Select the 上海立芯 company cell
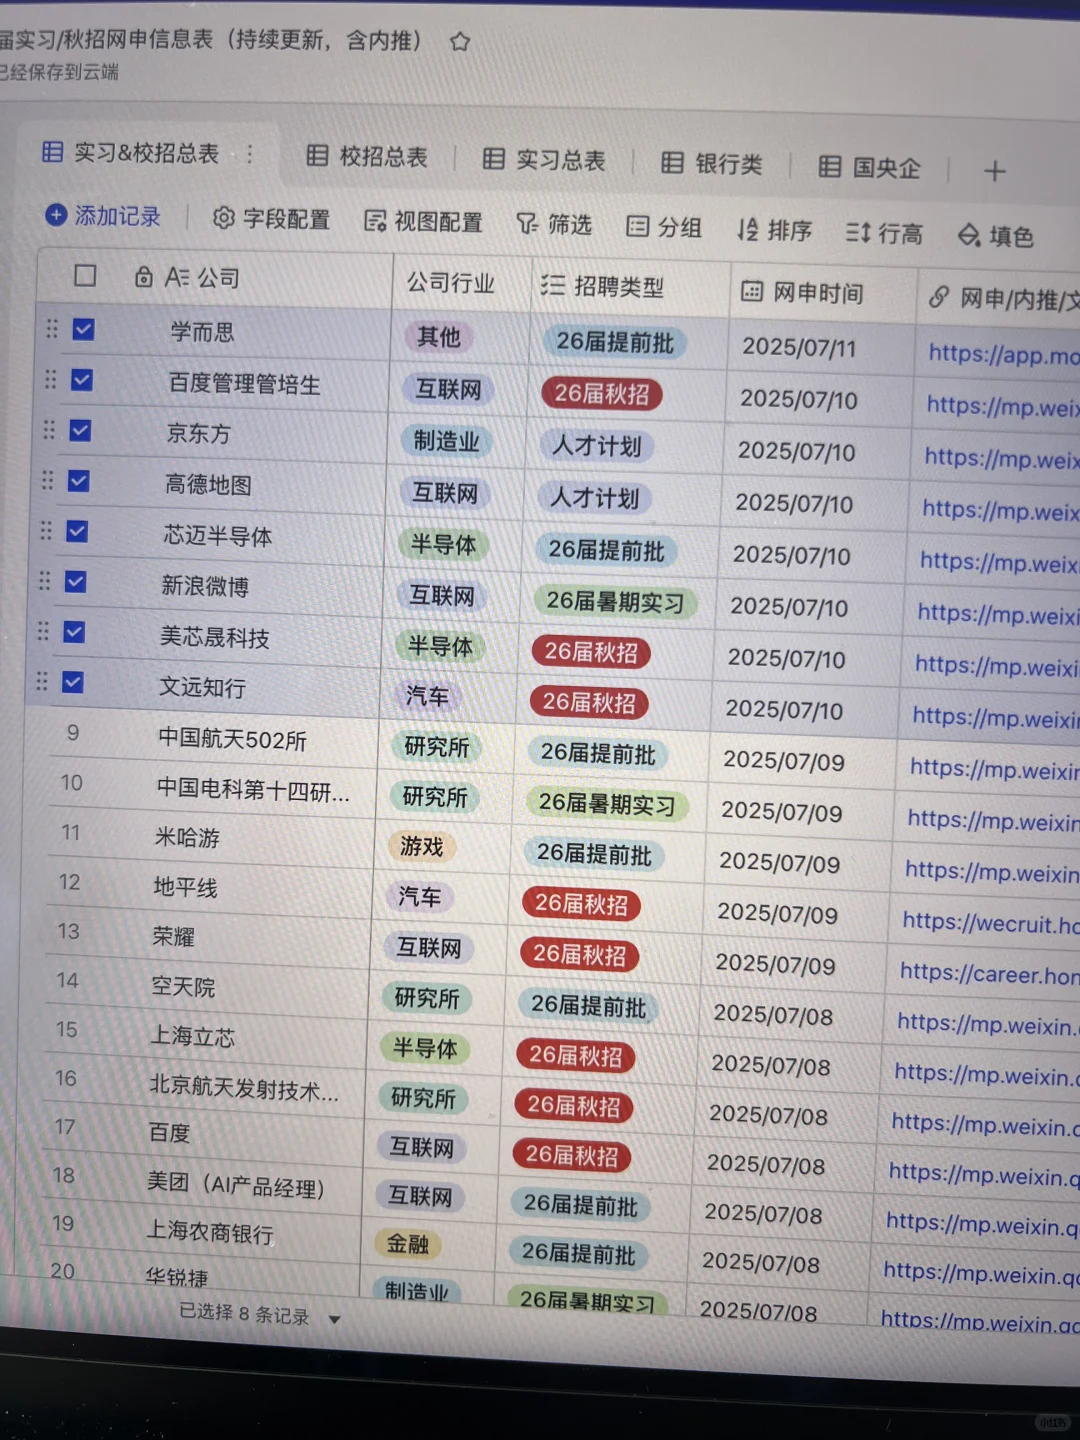1080x1440 pixels. (x=192, y=1036)
